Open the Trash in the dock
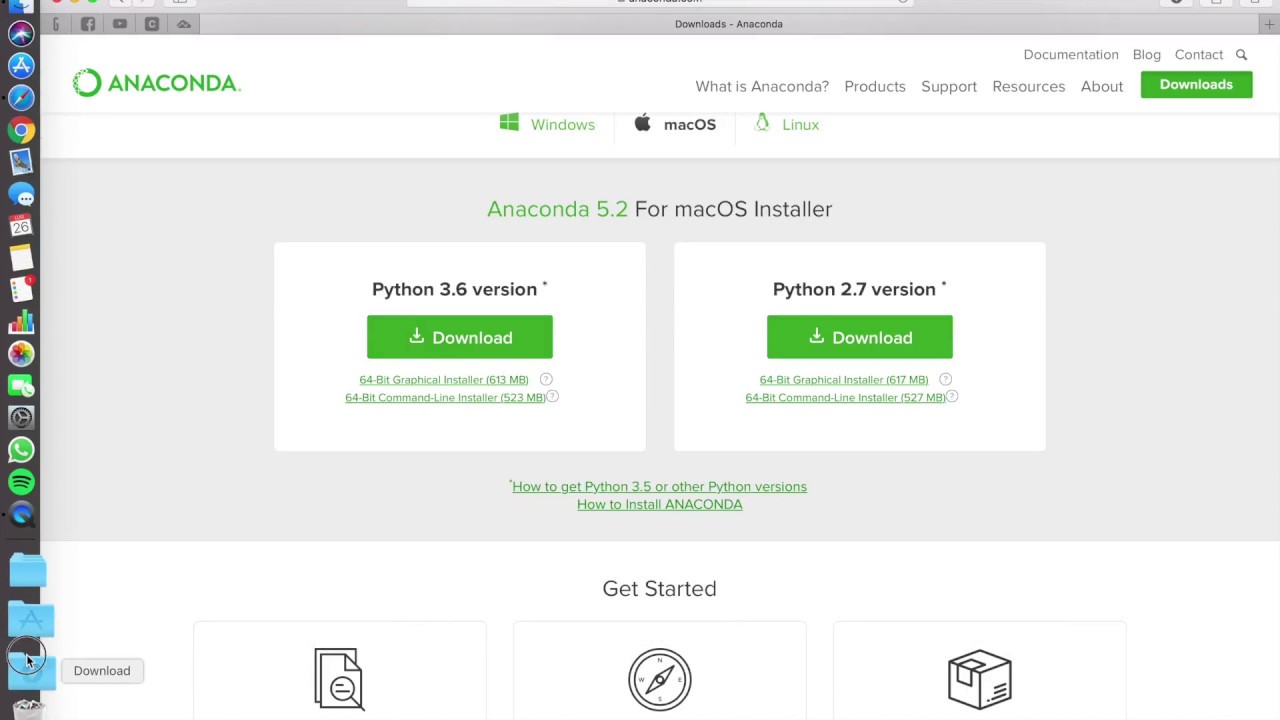Viewport: 1280px width, 720px height. (28, 708)
